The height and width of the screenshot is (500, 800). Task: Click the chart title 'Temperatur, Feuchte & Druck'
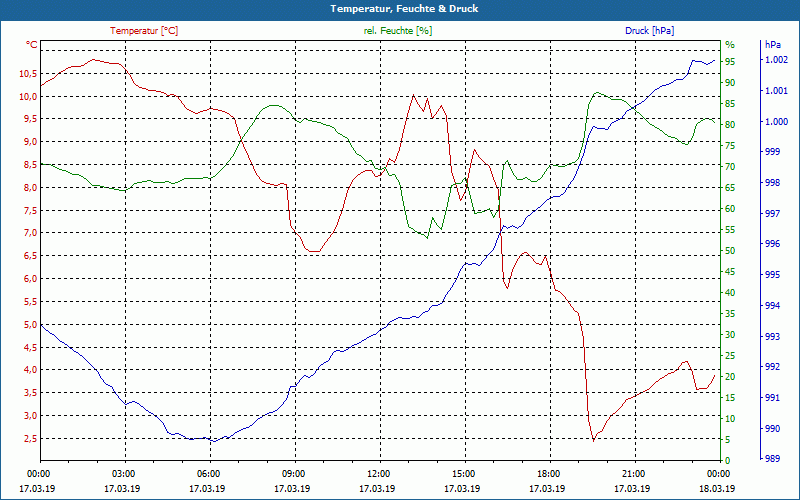[x=404, y=9]
